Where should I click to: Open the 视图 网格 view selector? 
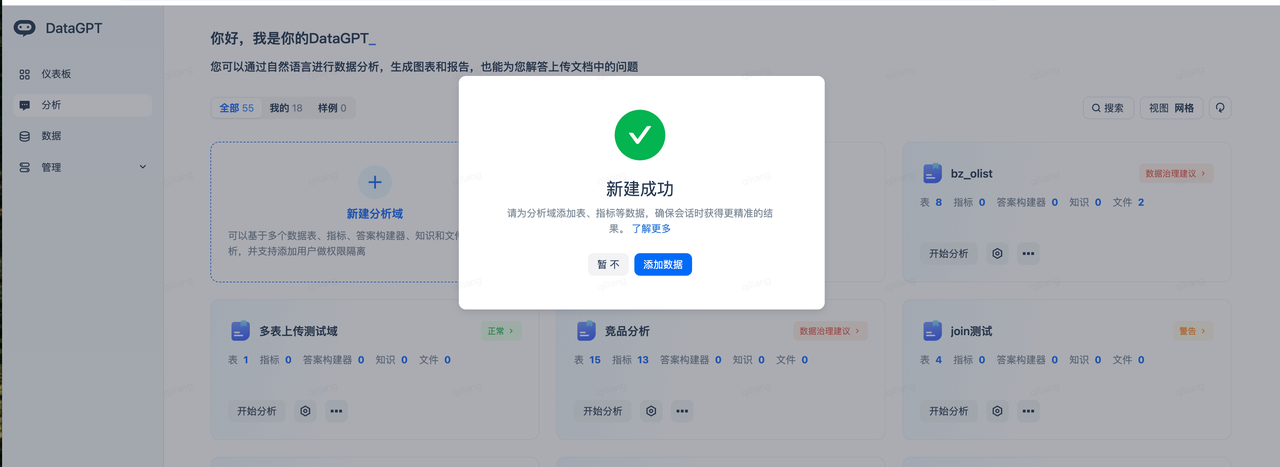click(1171, 108)
